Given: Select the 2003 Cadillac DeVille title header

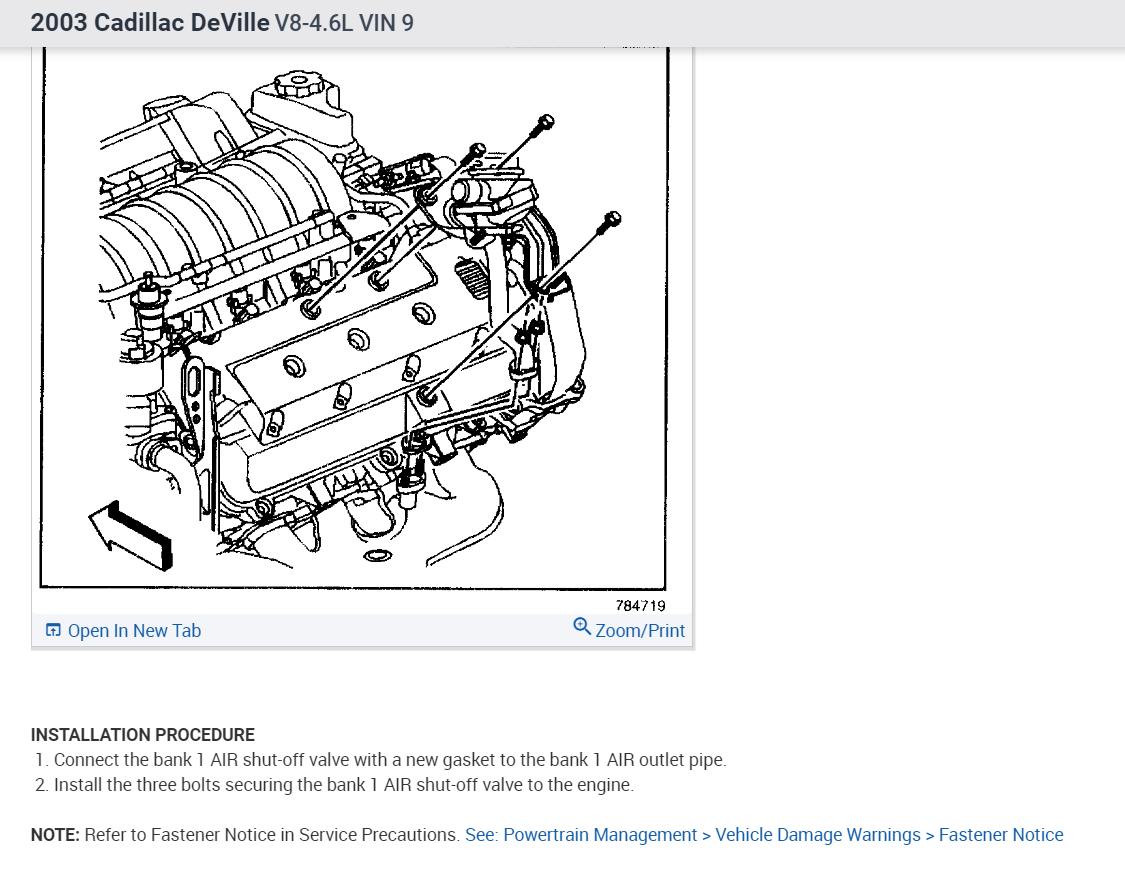Looking at the screenshot, I should click(x=150, y=22).
